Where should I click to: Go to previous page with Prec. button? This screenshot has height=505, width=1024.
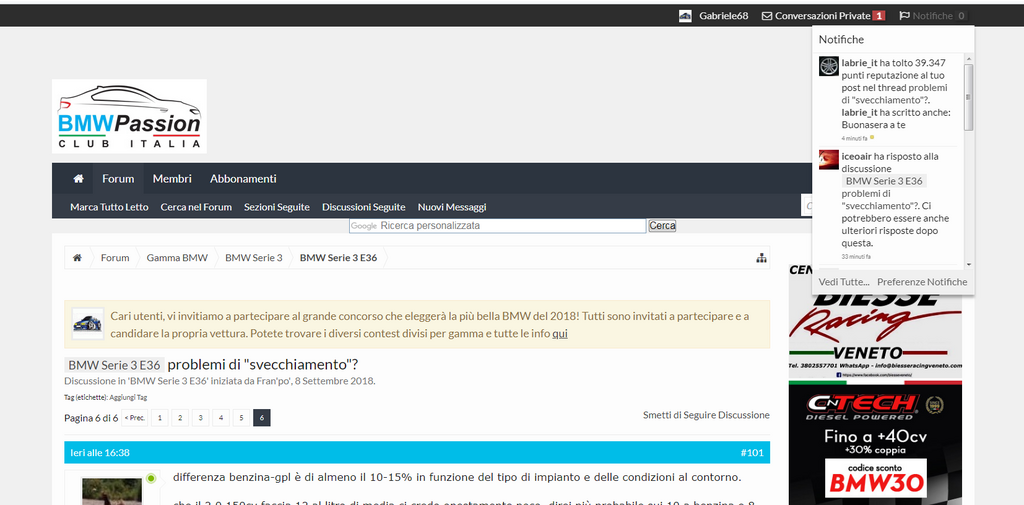point(135,418)
